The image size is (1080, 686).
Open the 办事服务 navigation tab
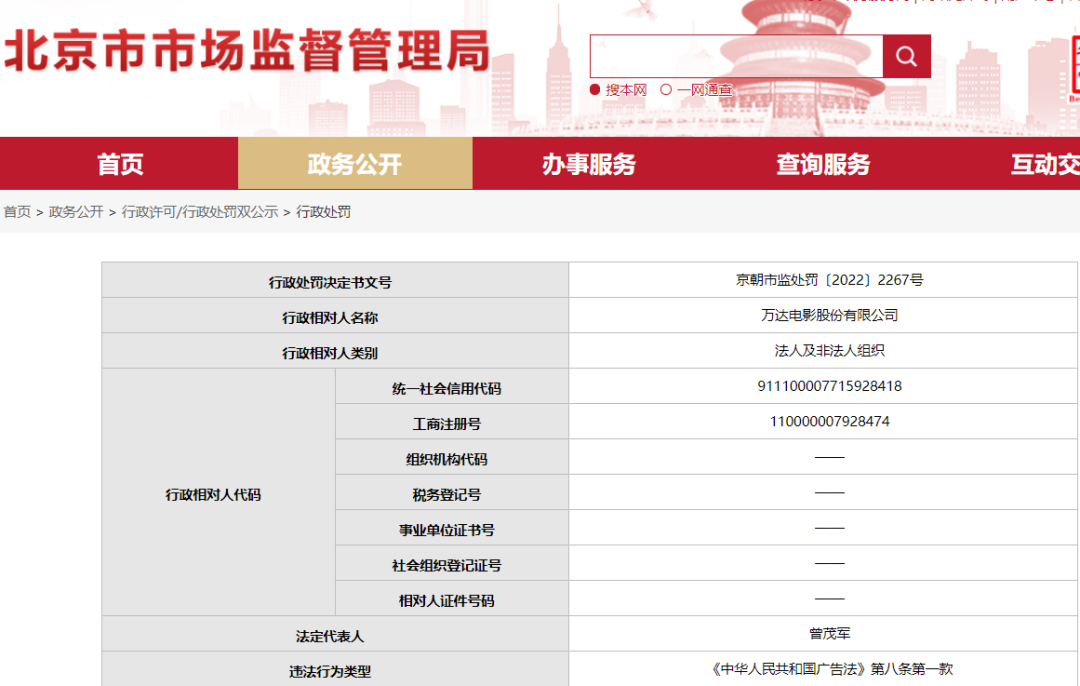(x=589, y=163)
